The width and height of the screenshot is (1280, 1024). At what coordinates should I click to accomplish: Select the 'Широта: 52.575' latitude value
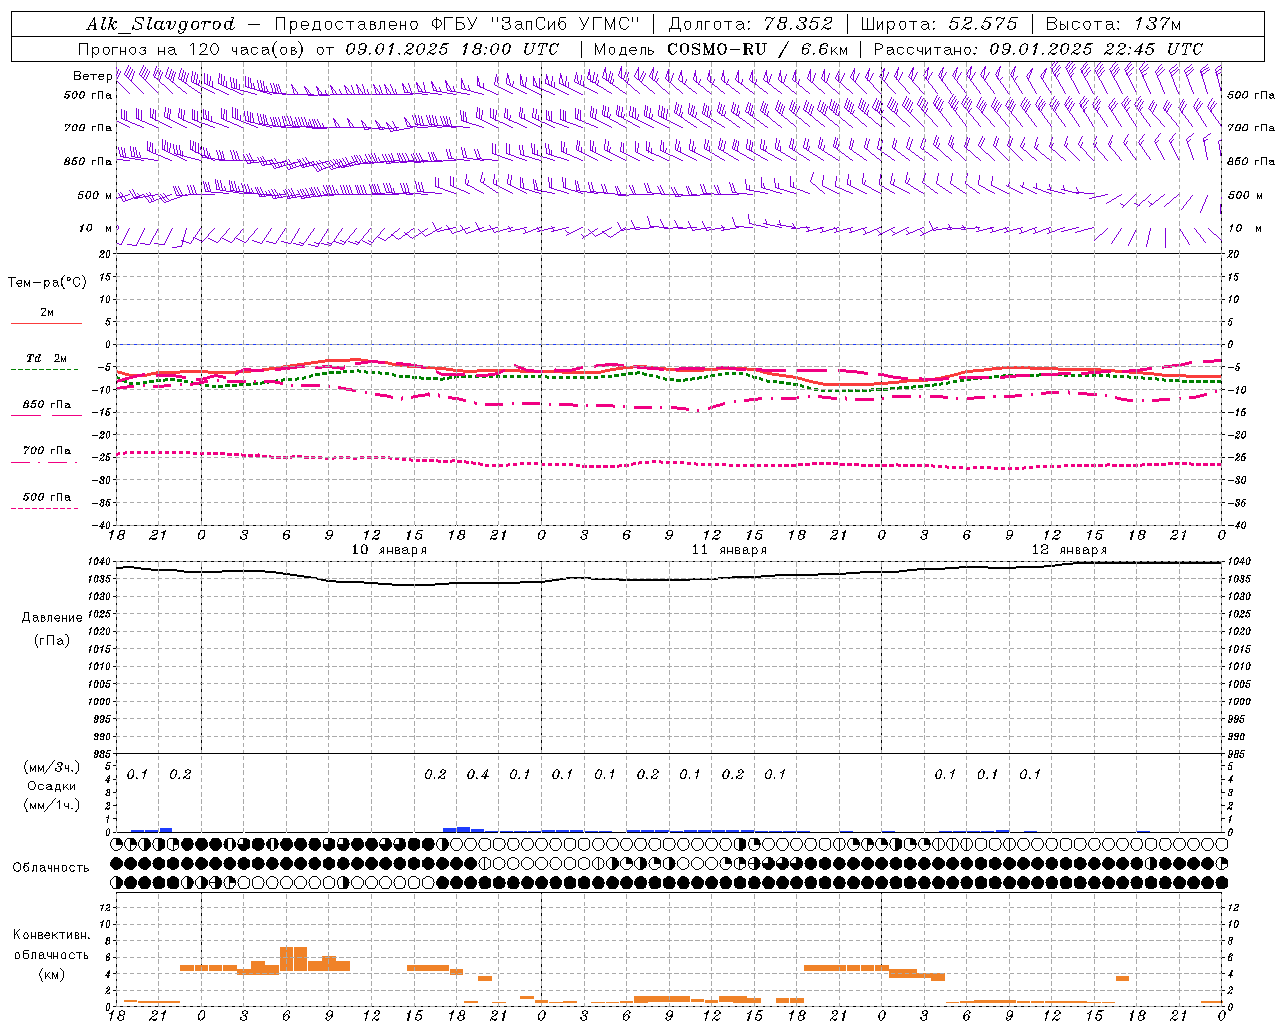coord(939,24)
